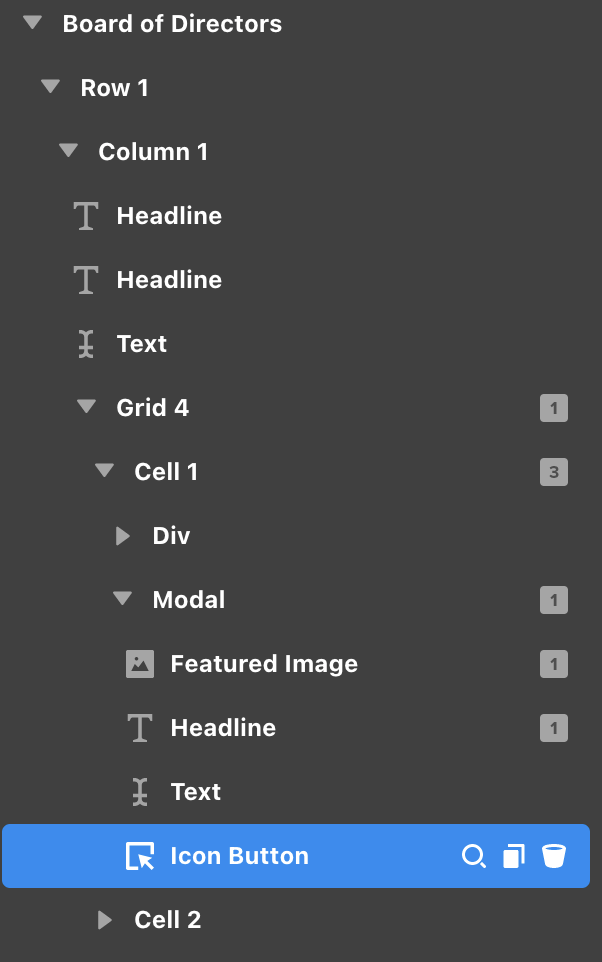Select the first Headline under Column 1
The image size is (602, 962).
(169, 216)
